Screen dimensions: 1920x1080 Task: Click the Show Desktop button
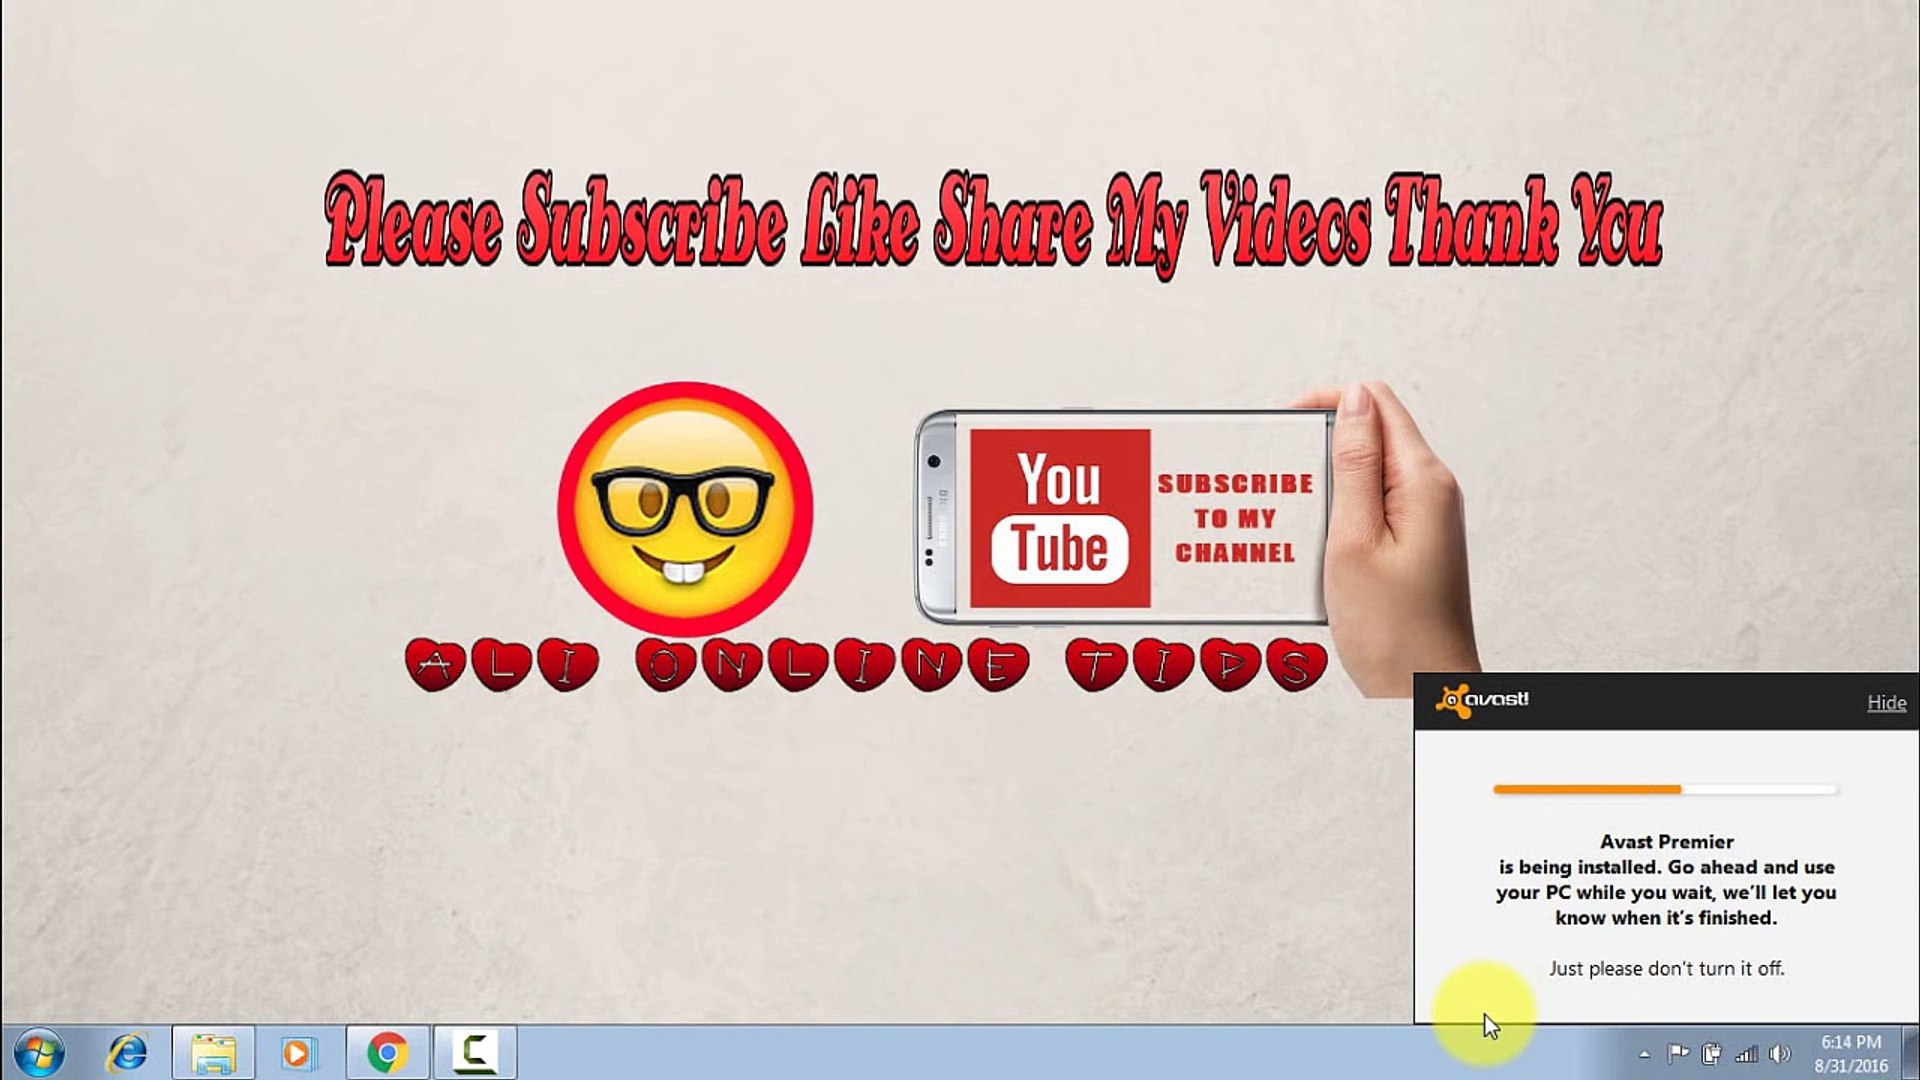tap(1912, 1054)
